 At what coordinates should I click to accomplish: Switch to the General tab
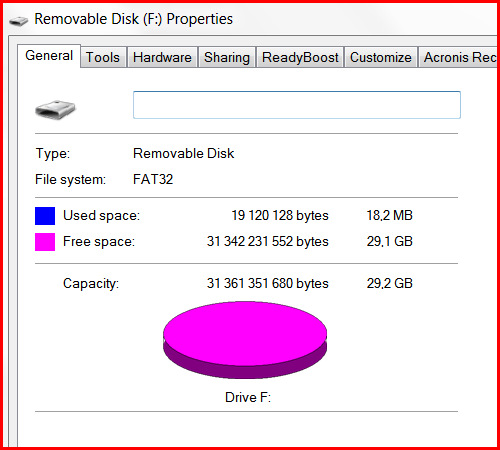[49, 56]
